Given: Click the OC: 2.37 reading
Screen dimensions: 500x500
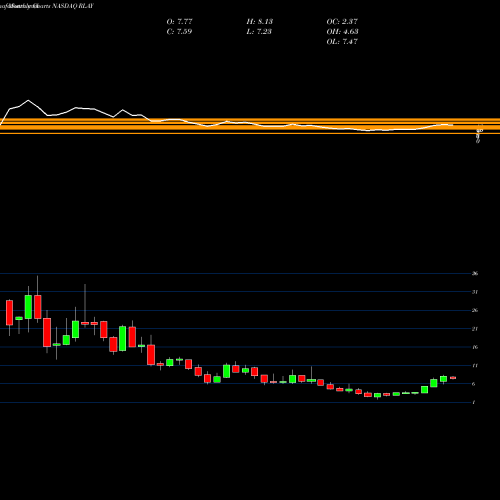Looking at the screenshot, I should (342, 22).
